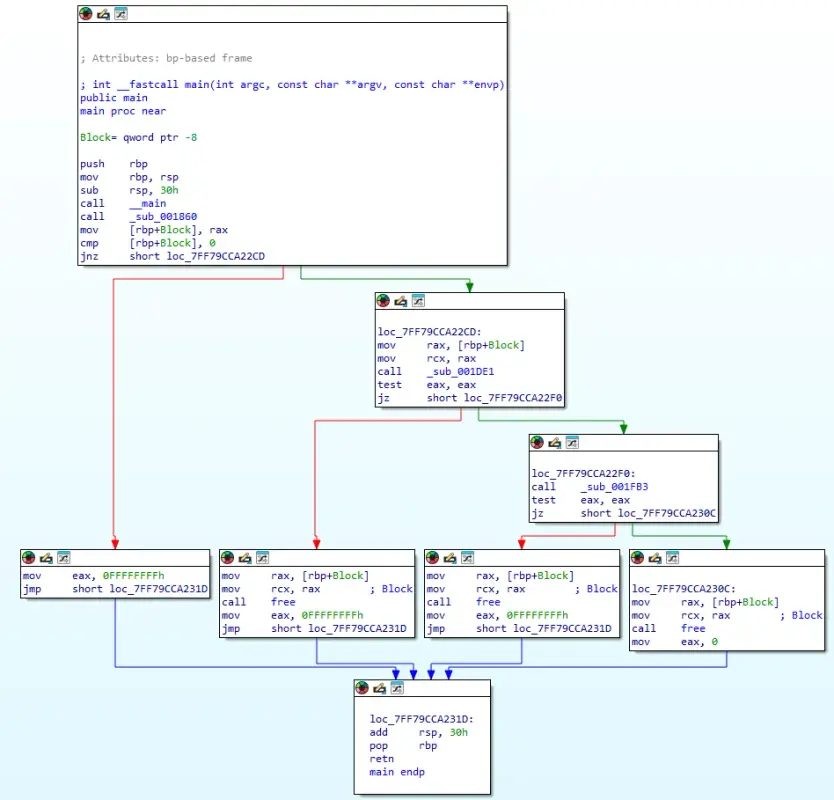This screenshot has height=800, width=834.
Task: Click the title bar of block loc_7FF79CCA231D
Action: (x=422, y=688)
